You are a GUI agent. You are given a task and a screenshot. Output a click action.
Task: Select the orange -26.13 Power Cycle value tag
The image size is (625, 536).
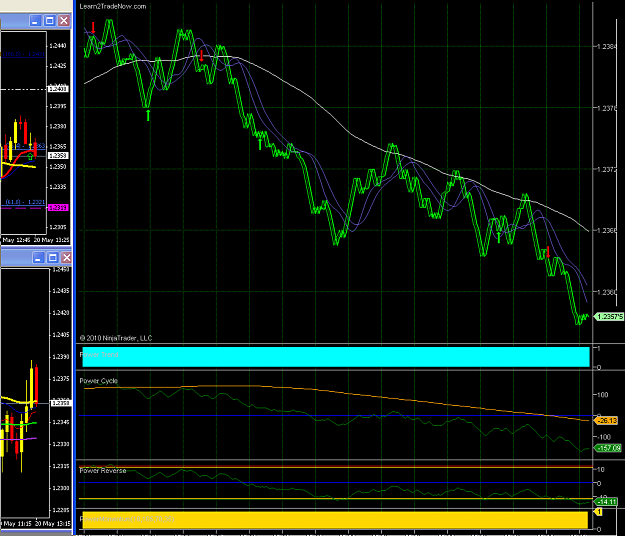click(606, 420)
